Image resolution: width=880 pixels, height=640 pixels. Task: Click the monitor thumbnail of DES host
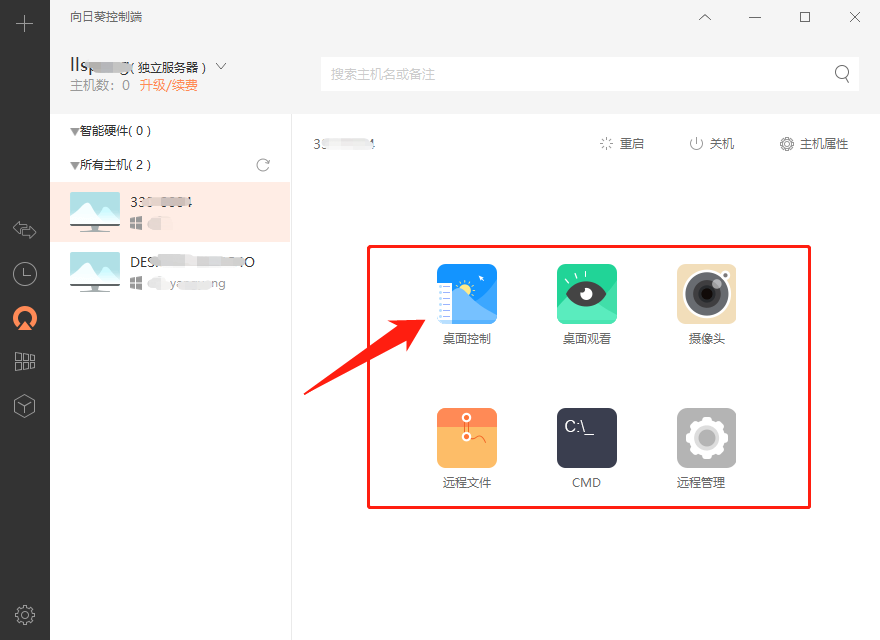click(x=95, y=272)
